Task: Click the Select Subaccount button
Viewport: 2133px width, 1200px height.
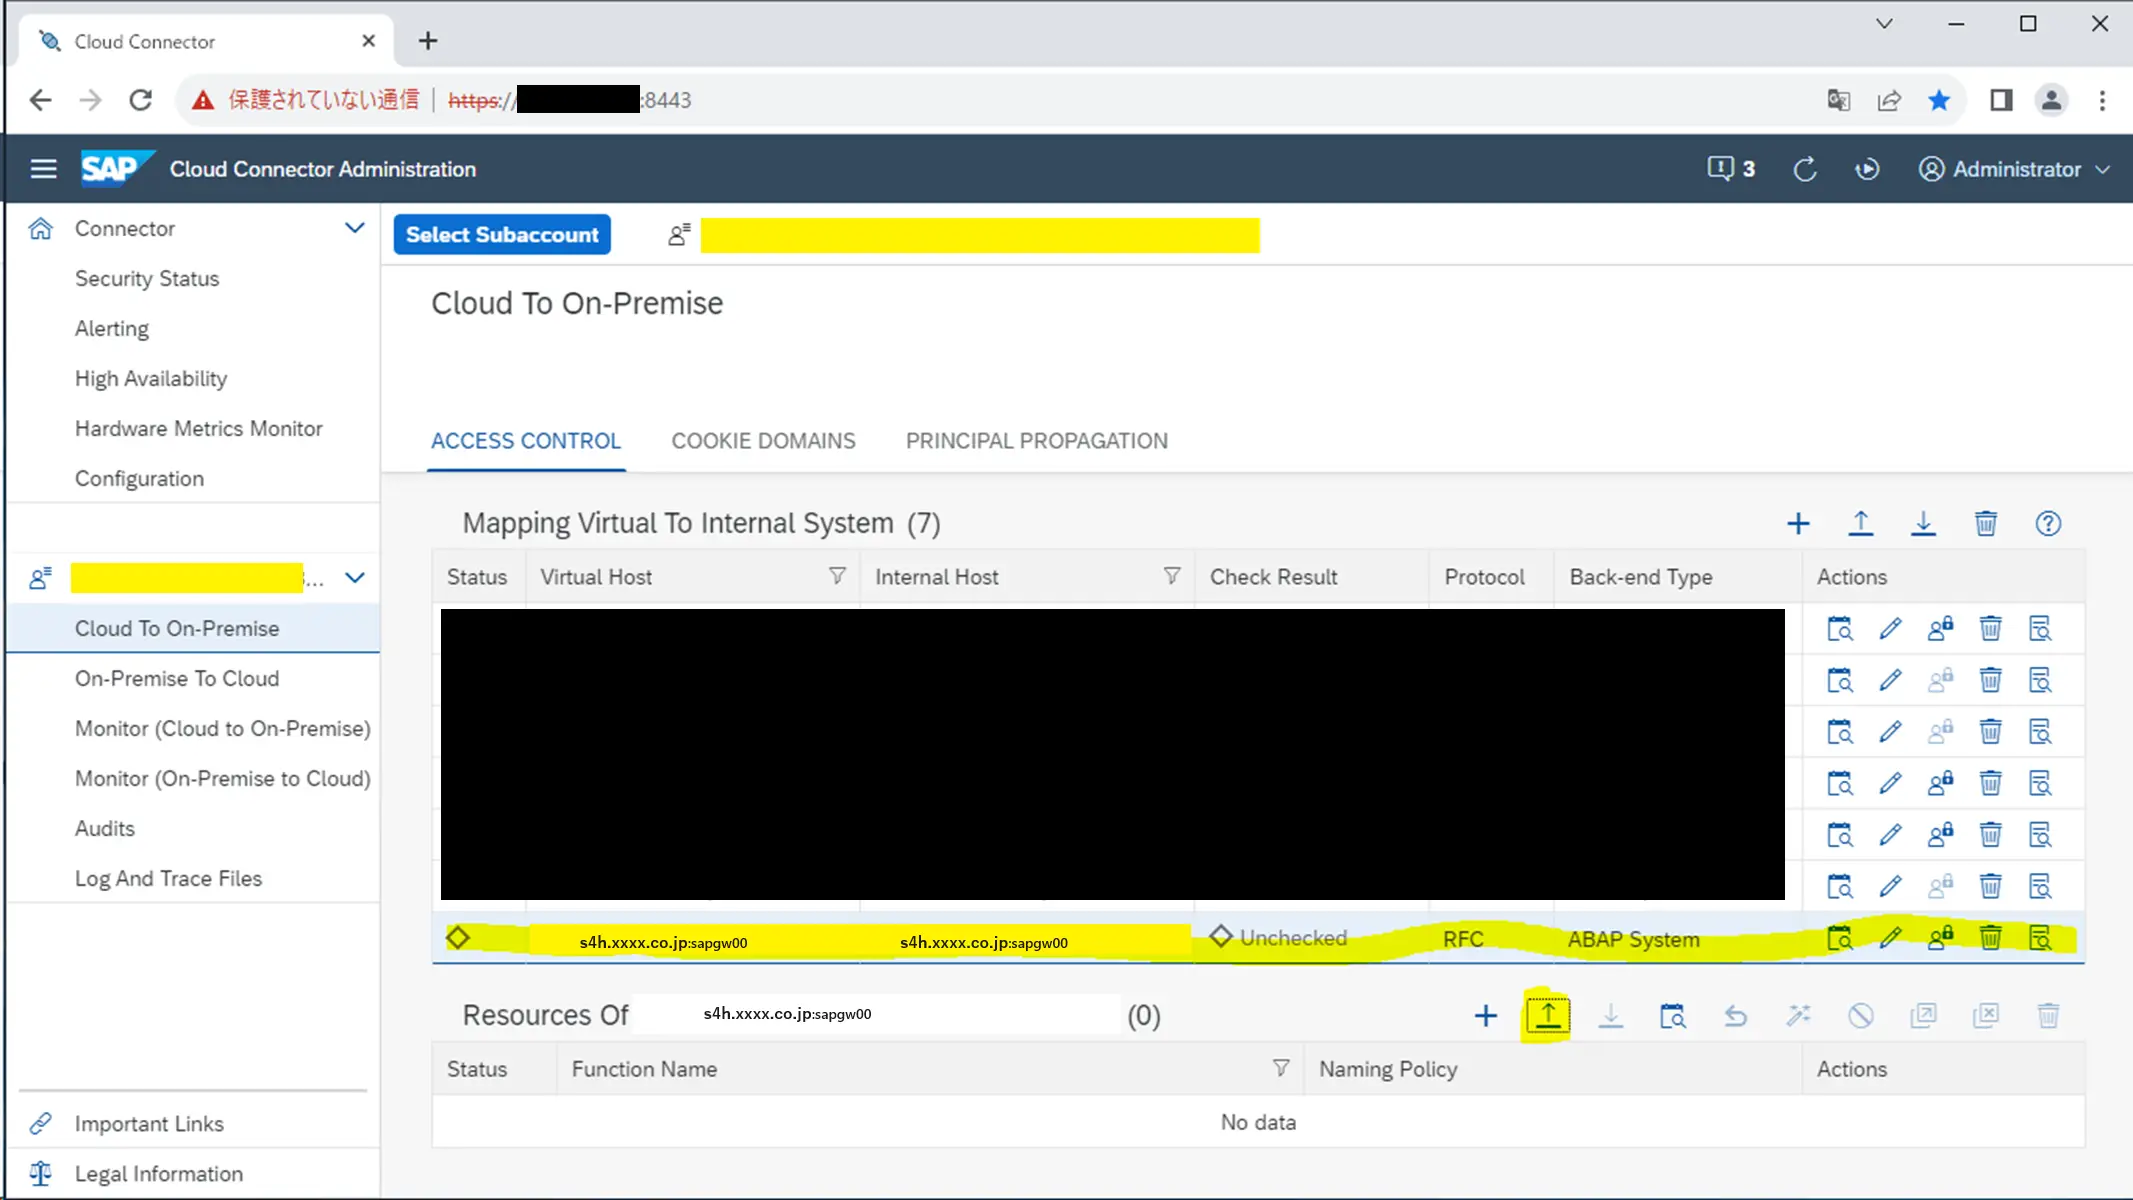Action: click(502, 235)
